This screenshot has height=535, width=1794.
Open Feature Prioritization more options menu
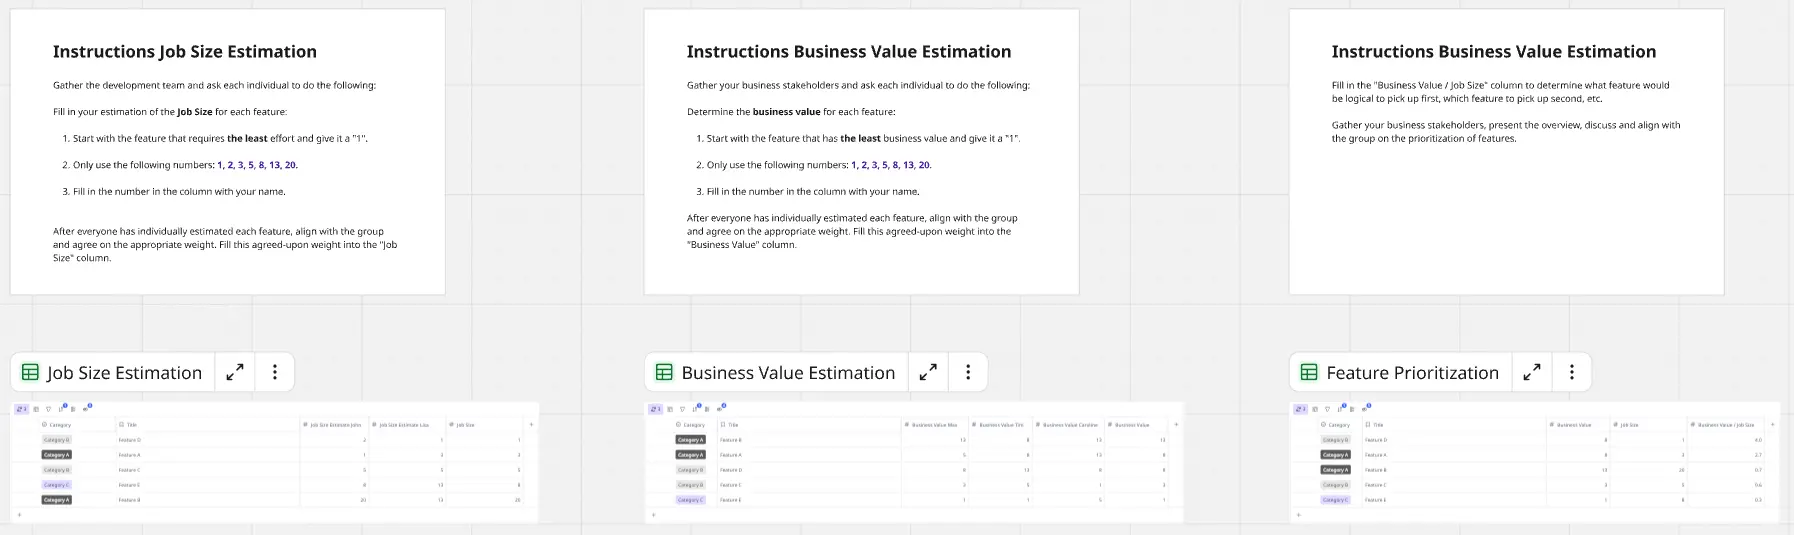[x=1572, y=372]
